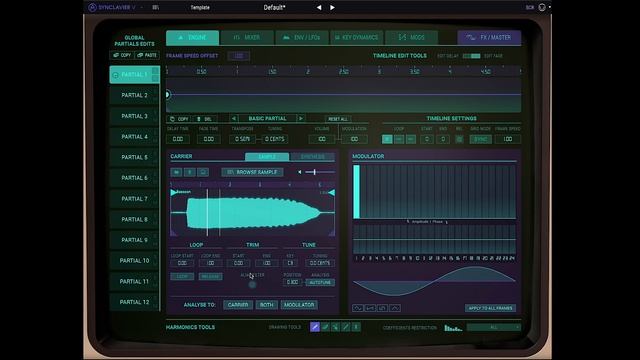This screenshot has height=360, width=640.
Task: Copy global partials edits
Action: pyautogui.click(x=122, y=55)
